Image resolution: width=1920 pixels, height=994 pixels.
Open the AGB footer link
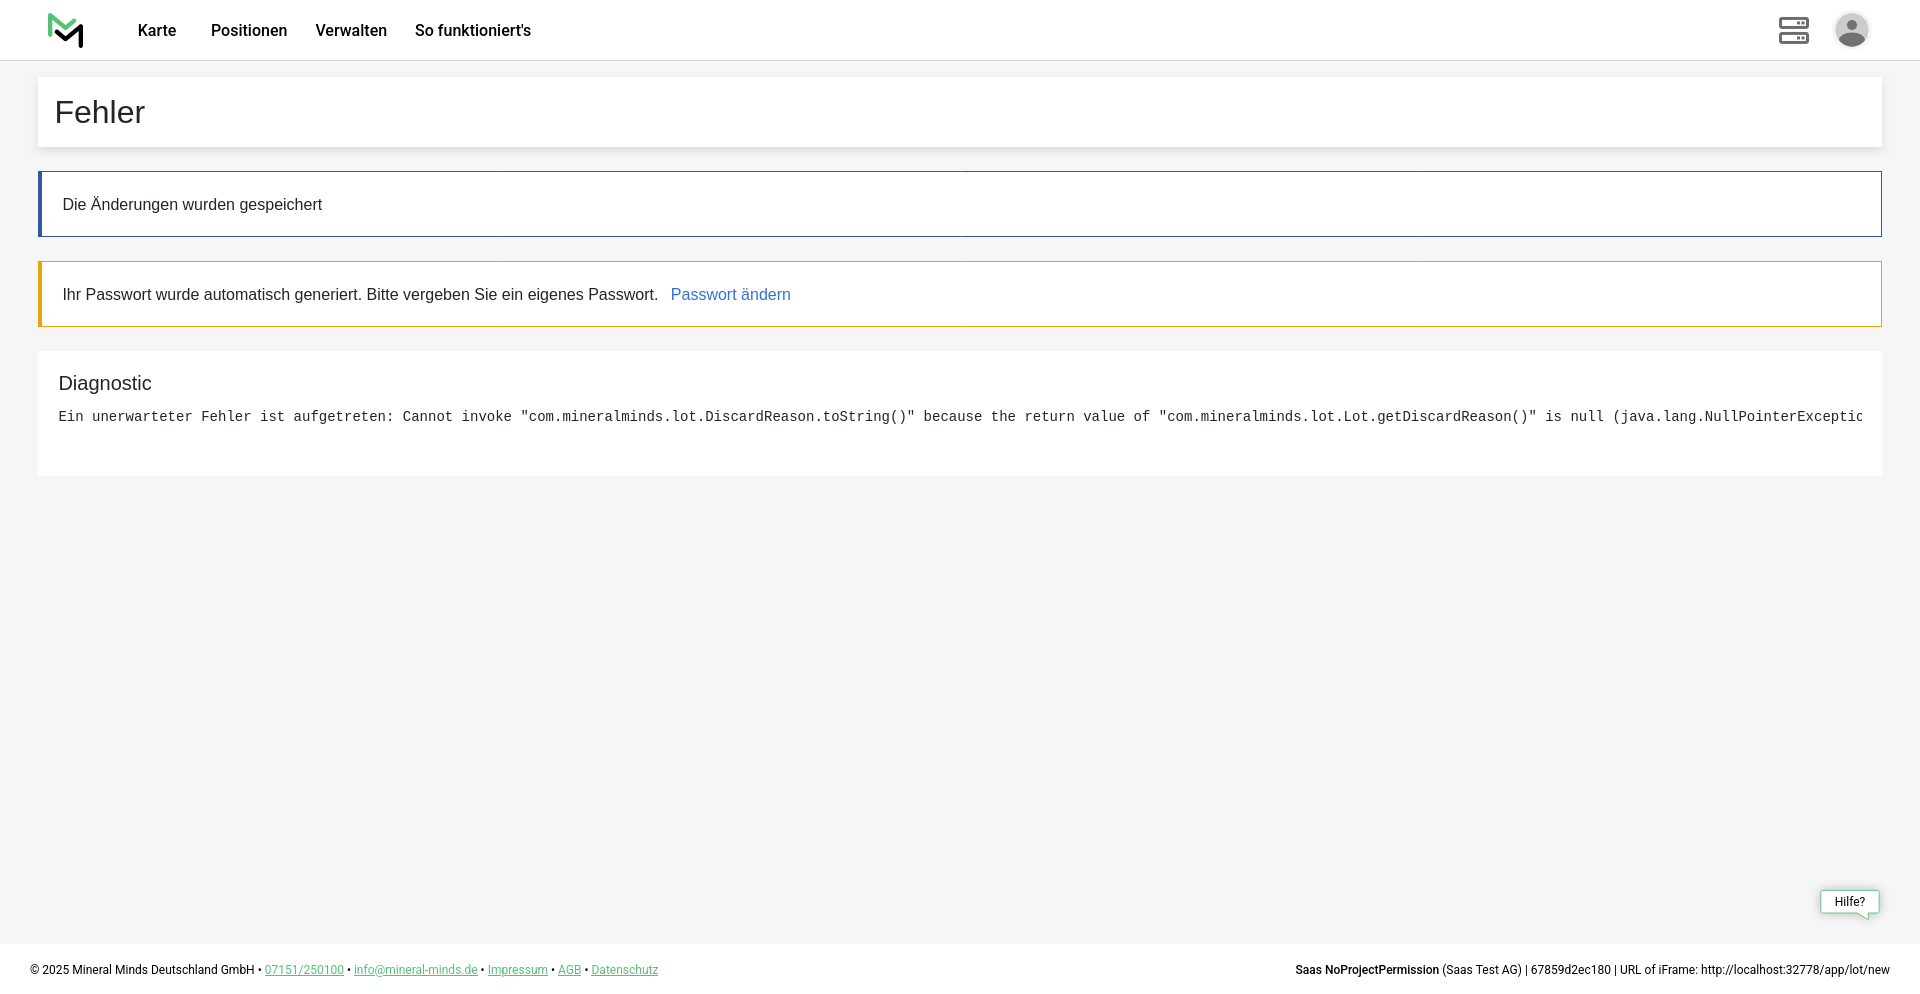(x=569, y=970)
